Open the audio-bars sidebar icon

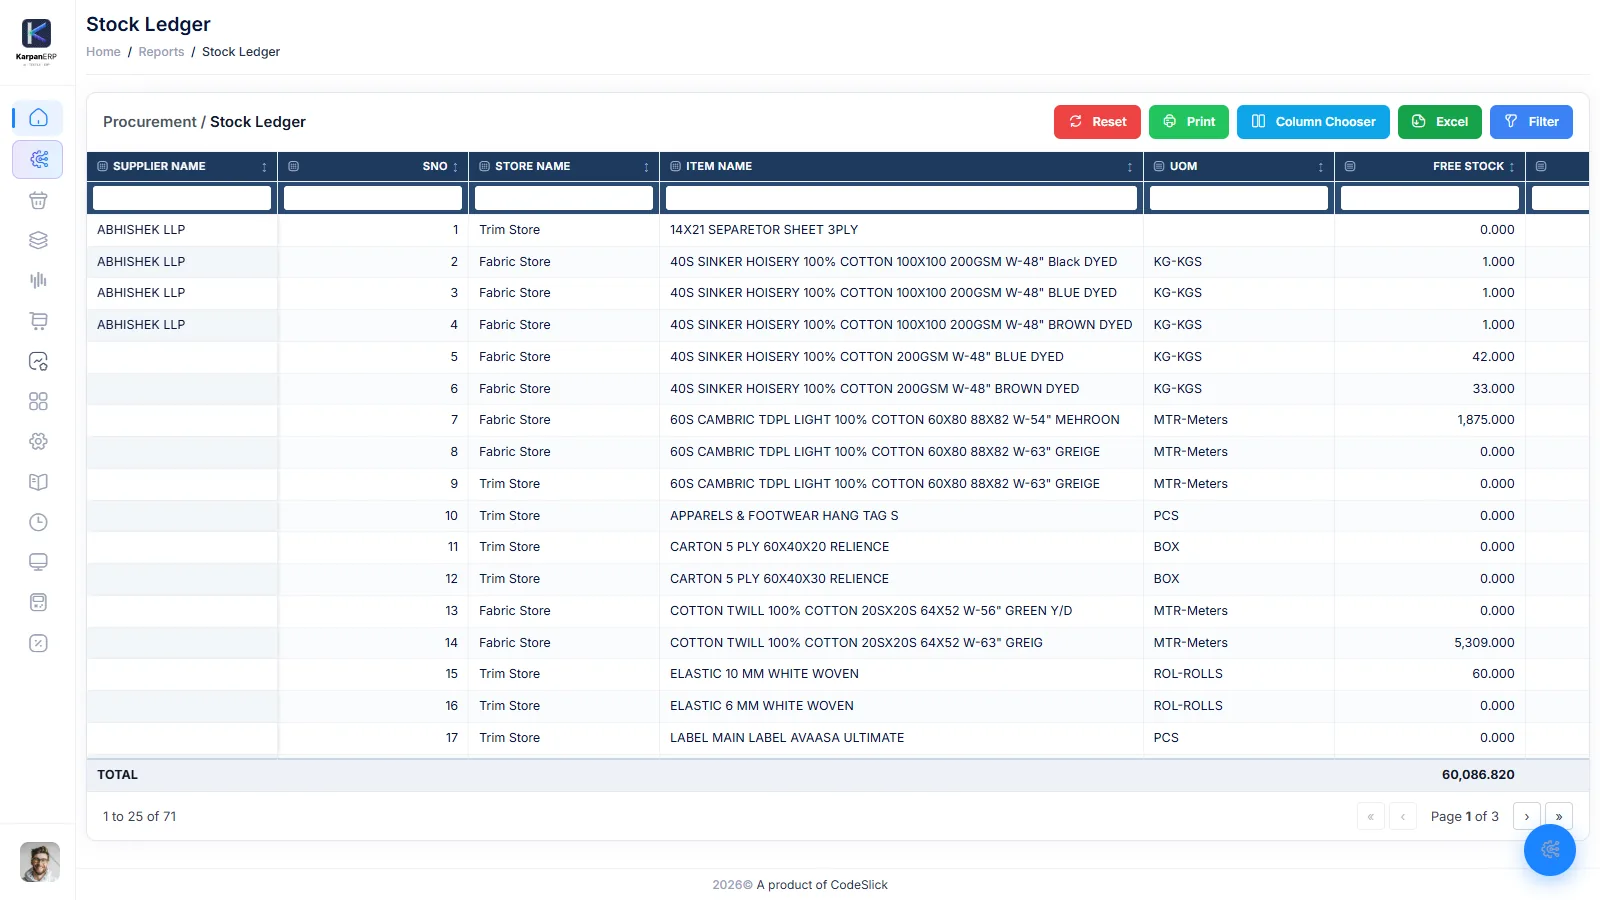click(x=38, y=281)
